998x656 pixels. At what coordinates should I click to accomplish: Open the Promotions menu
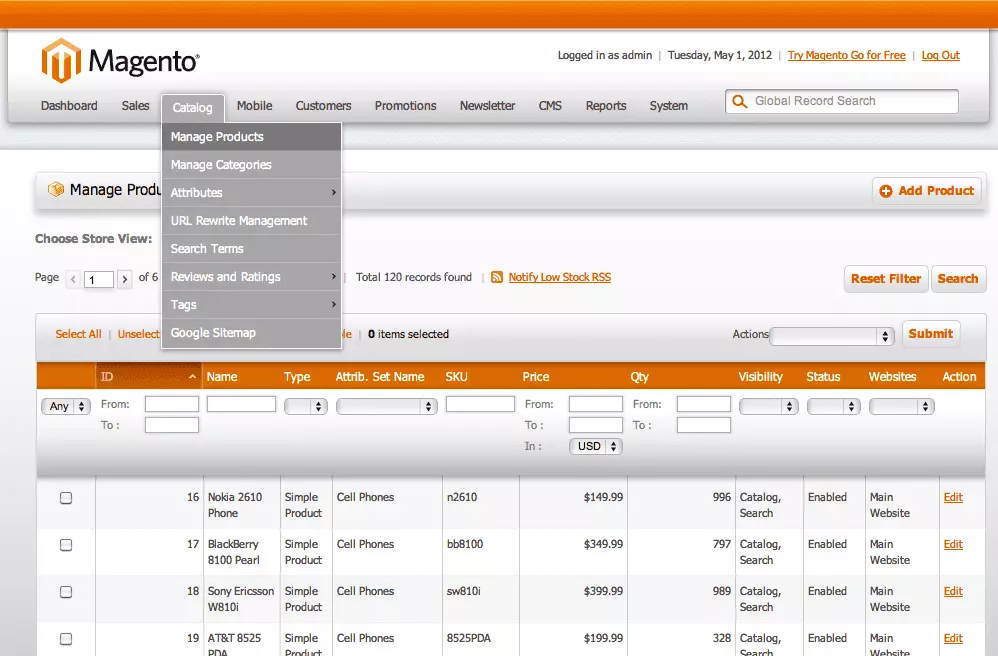point(405,106)
